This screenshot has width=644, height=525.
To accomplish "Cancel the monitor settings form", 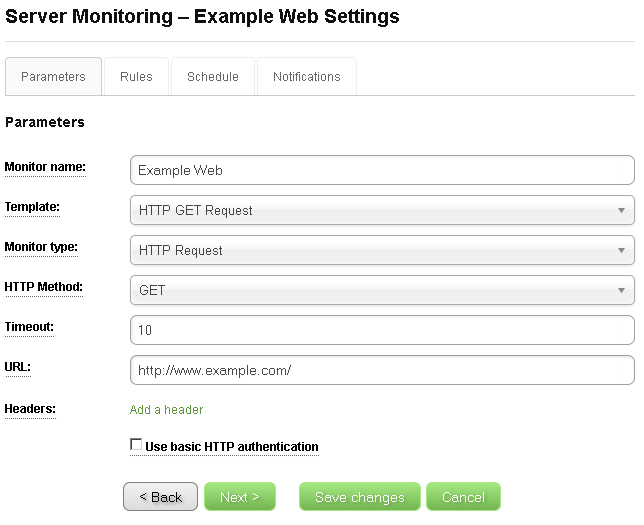I will 463,497.
